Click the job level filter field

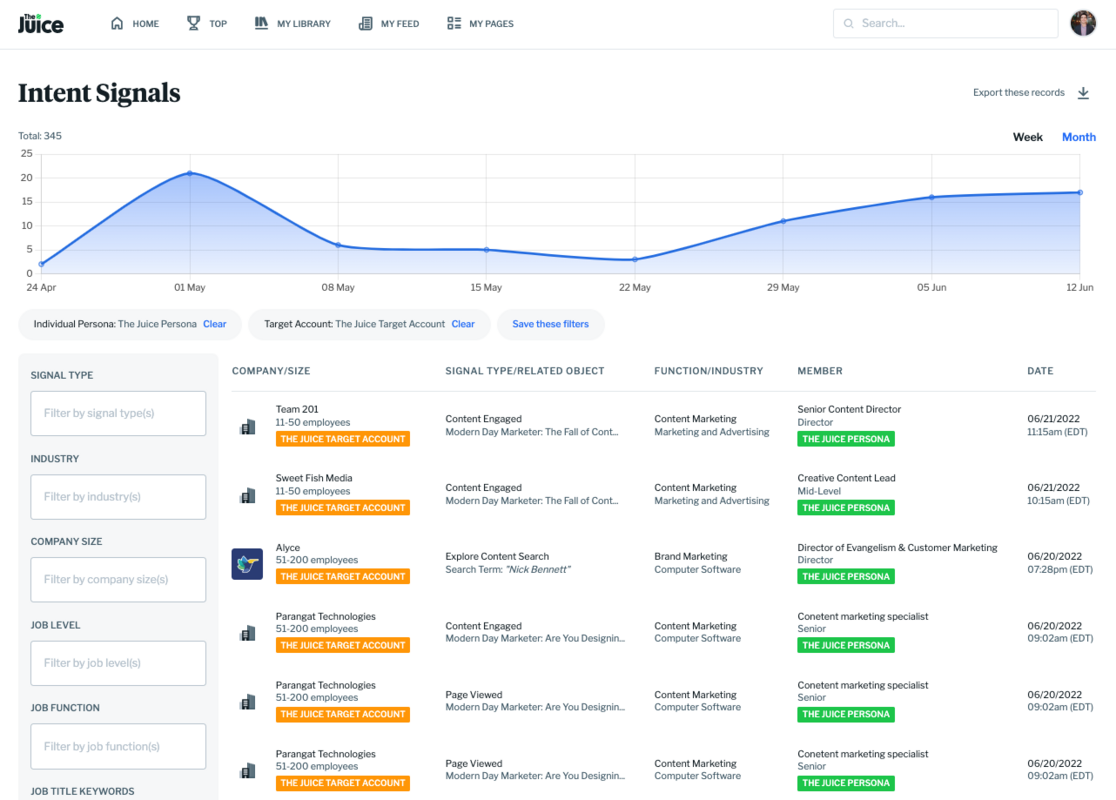[118, 663]
